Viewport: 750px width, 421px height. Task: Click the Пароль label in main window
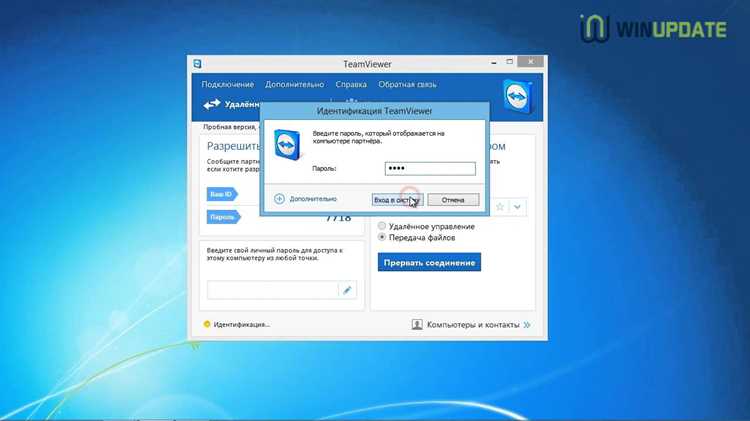223,217
